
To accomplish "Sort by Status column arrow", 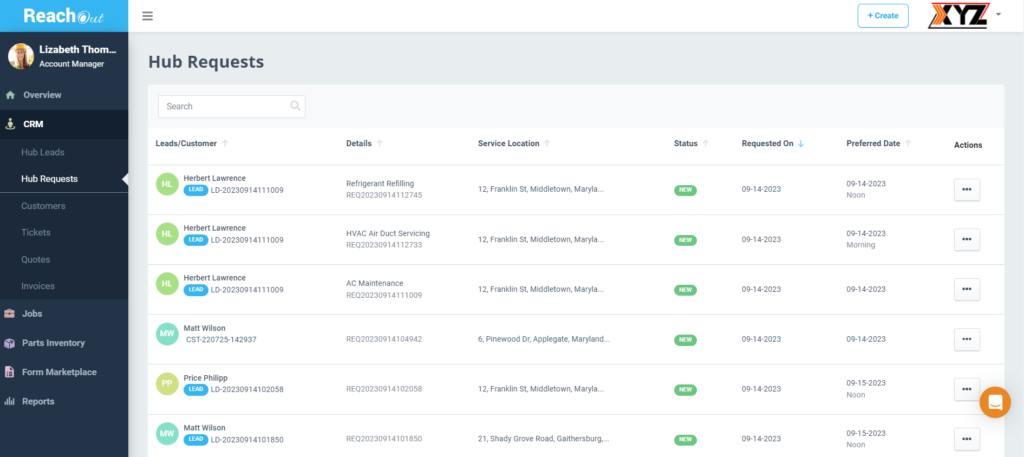I will [705, 144].
